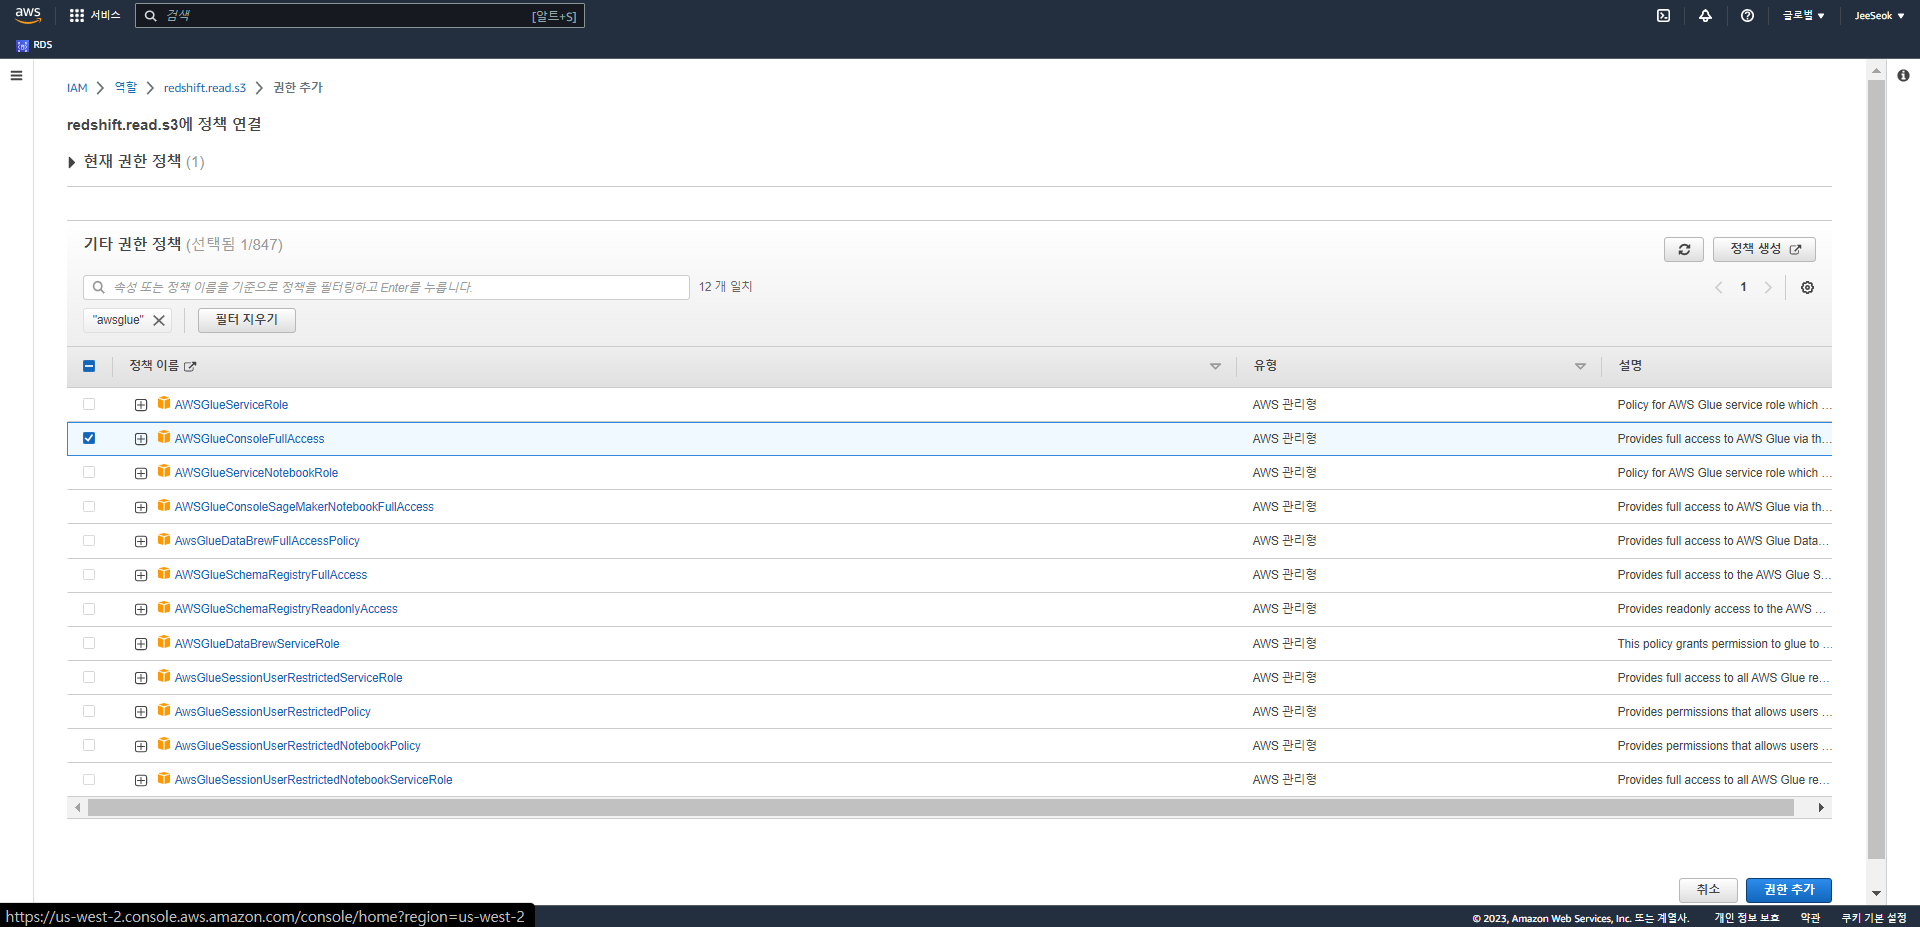Open privacy (개인 정보 보호) footer link
Image resolution: width=1920 pixels, height=927 pixels.
coord(1747,918)
